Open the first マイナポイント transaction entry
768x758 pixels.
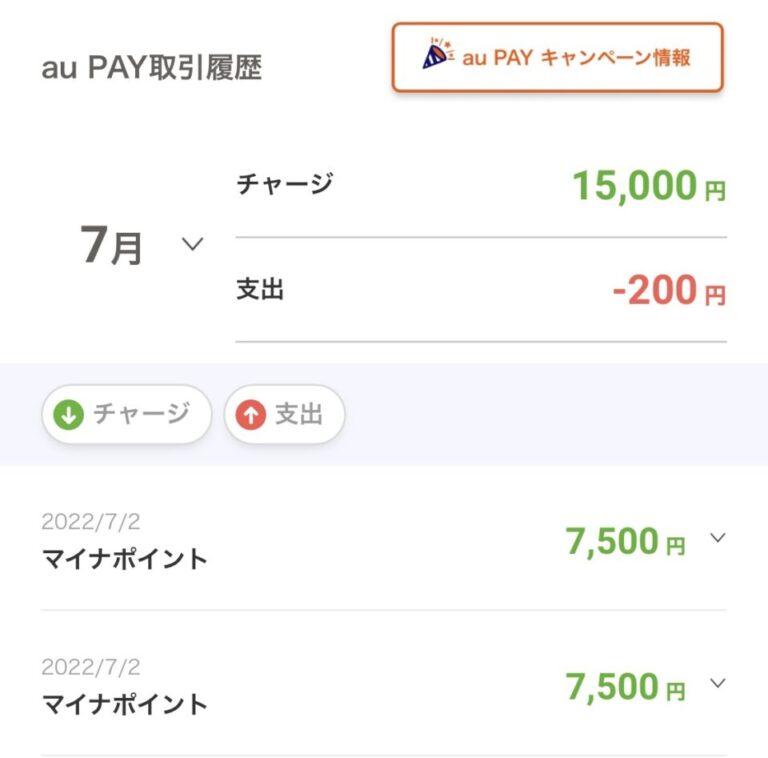pyautogui.click(x=125, y=558)
